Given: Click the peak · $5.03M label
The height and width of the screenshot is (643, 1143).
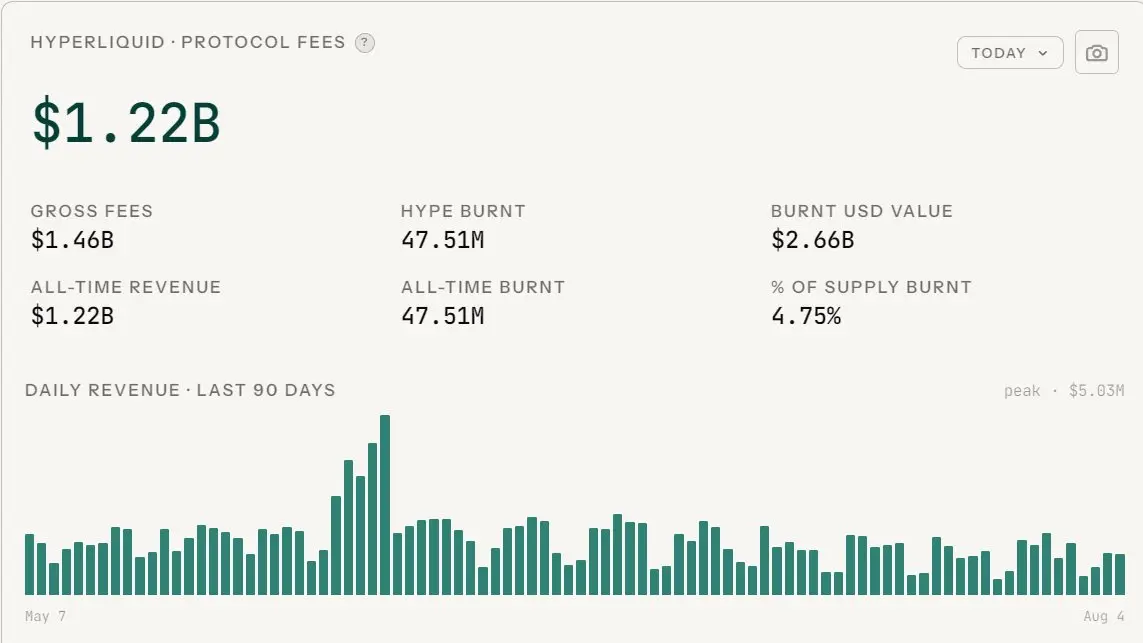Looking at the screenshot, I should point(1064,391).
